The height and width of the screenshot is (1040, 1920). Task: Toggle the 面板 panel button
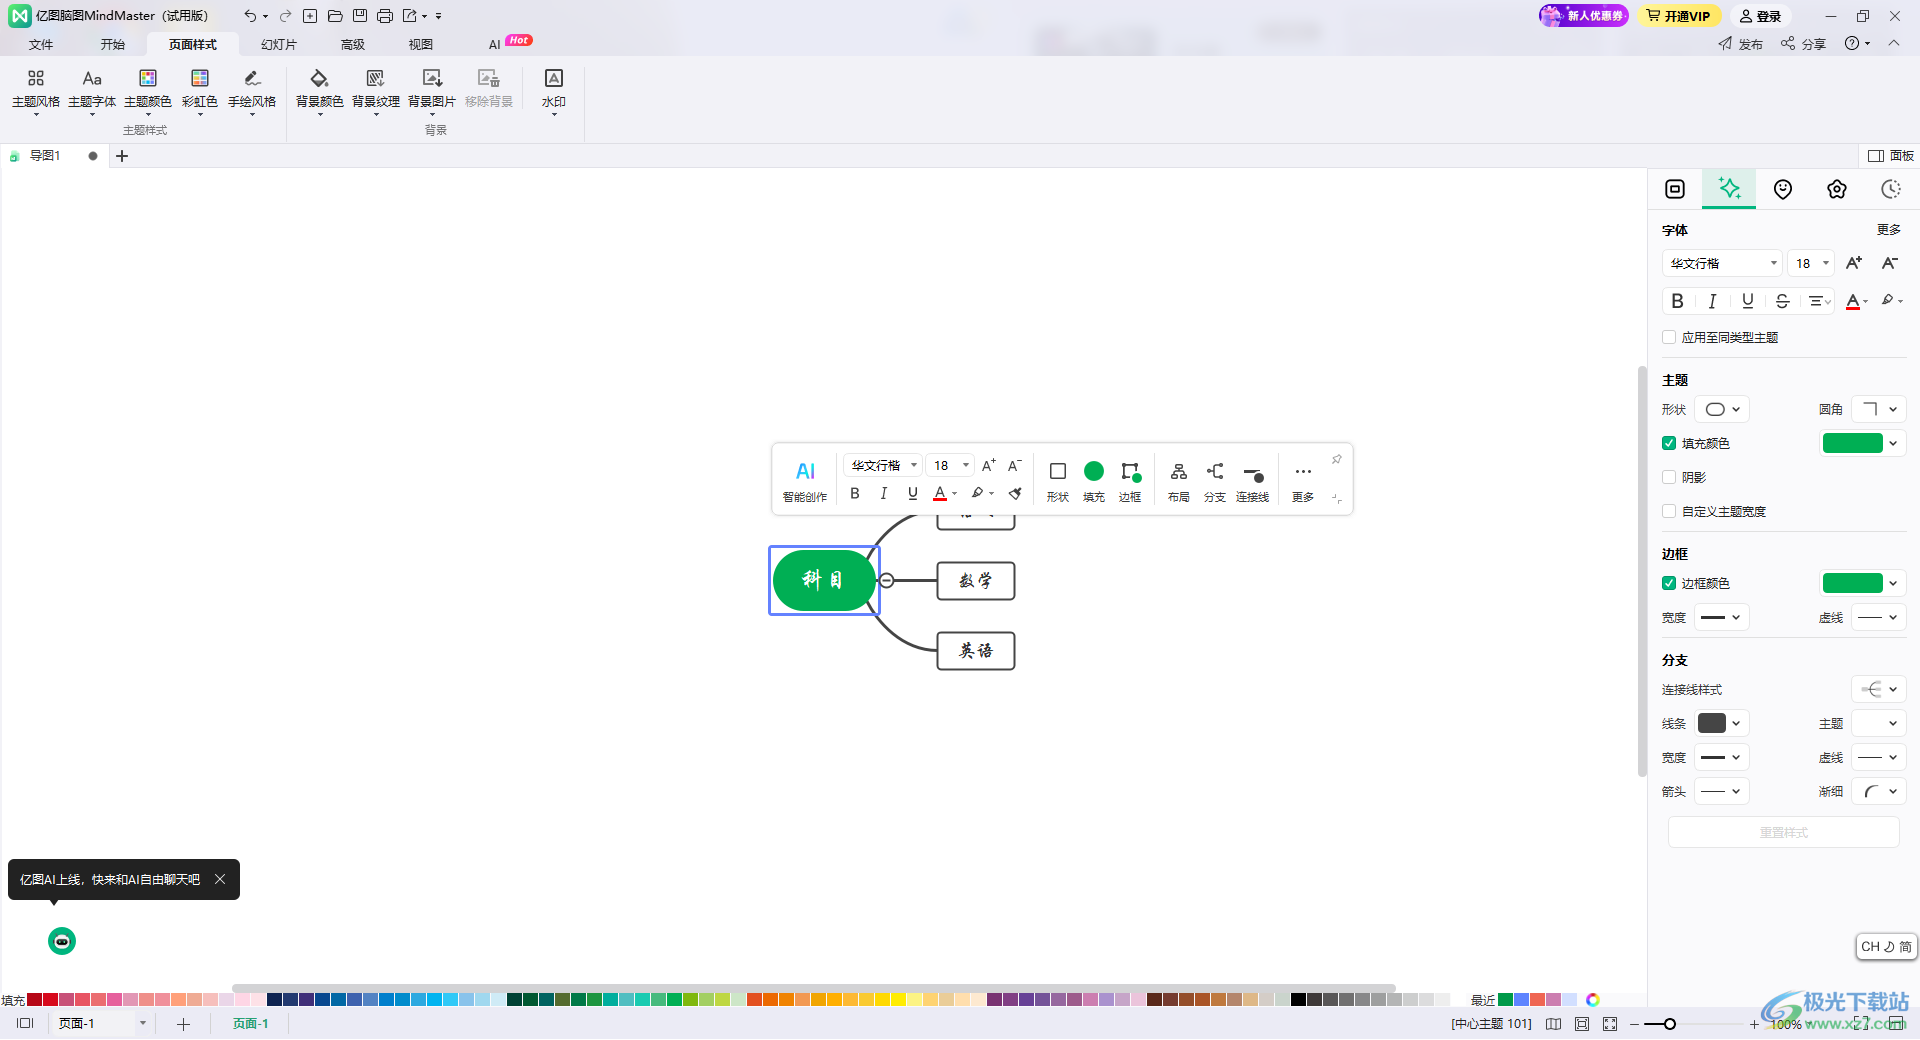1891,155
